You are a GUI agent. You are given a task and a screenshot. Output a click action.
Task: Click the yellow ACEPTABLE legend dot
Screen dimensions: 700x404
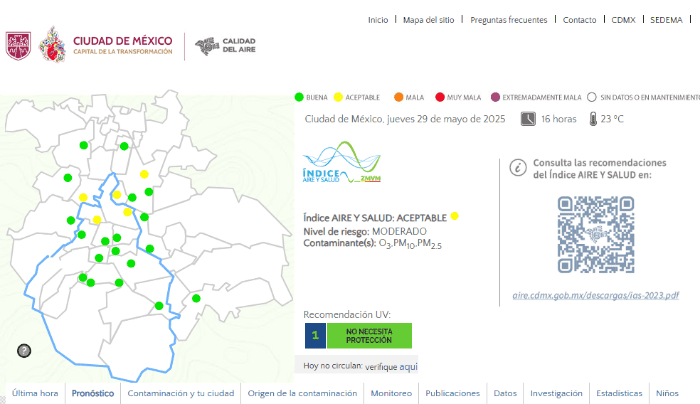339,97
